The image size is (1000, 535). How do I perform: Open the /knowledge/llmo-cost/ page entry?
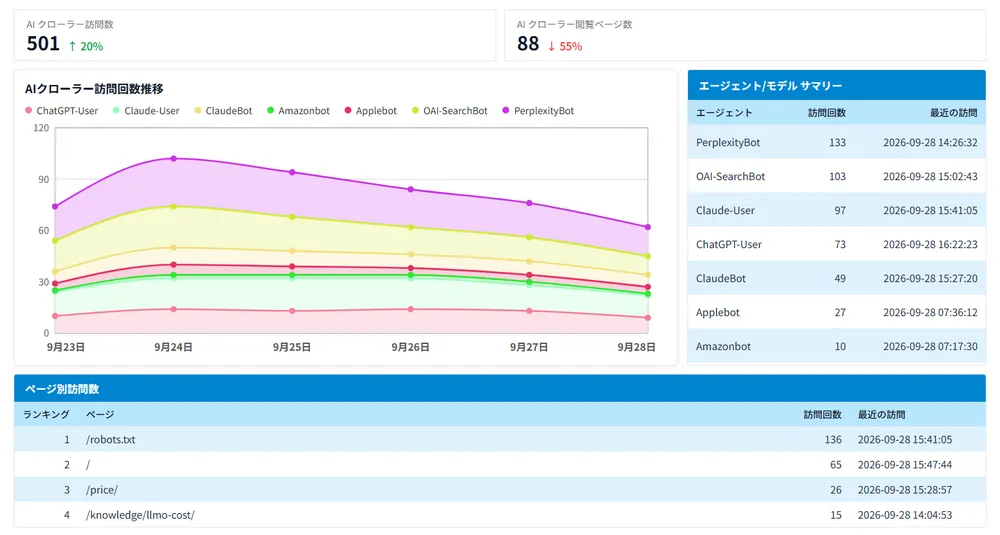(140, 515)
